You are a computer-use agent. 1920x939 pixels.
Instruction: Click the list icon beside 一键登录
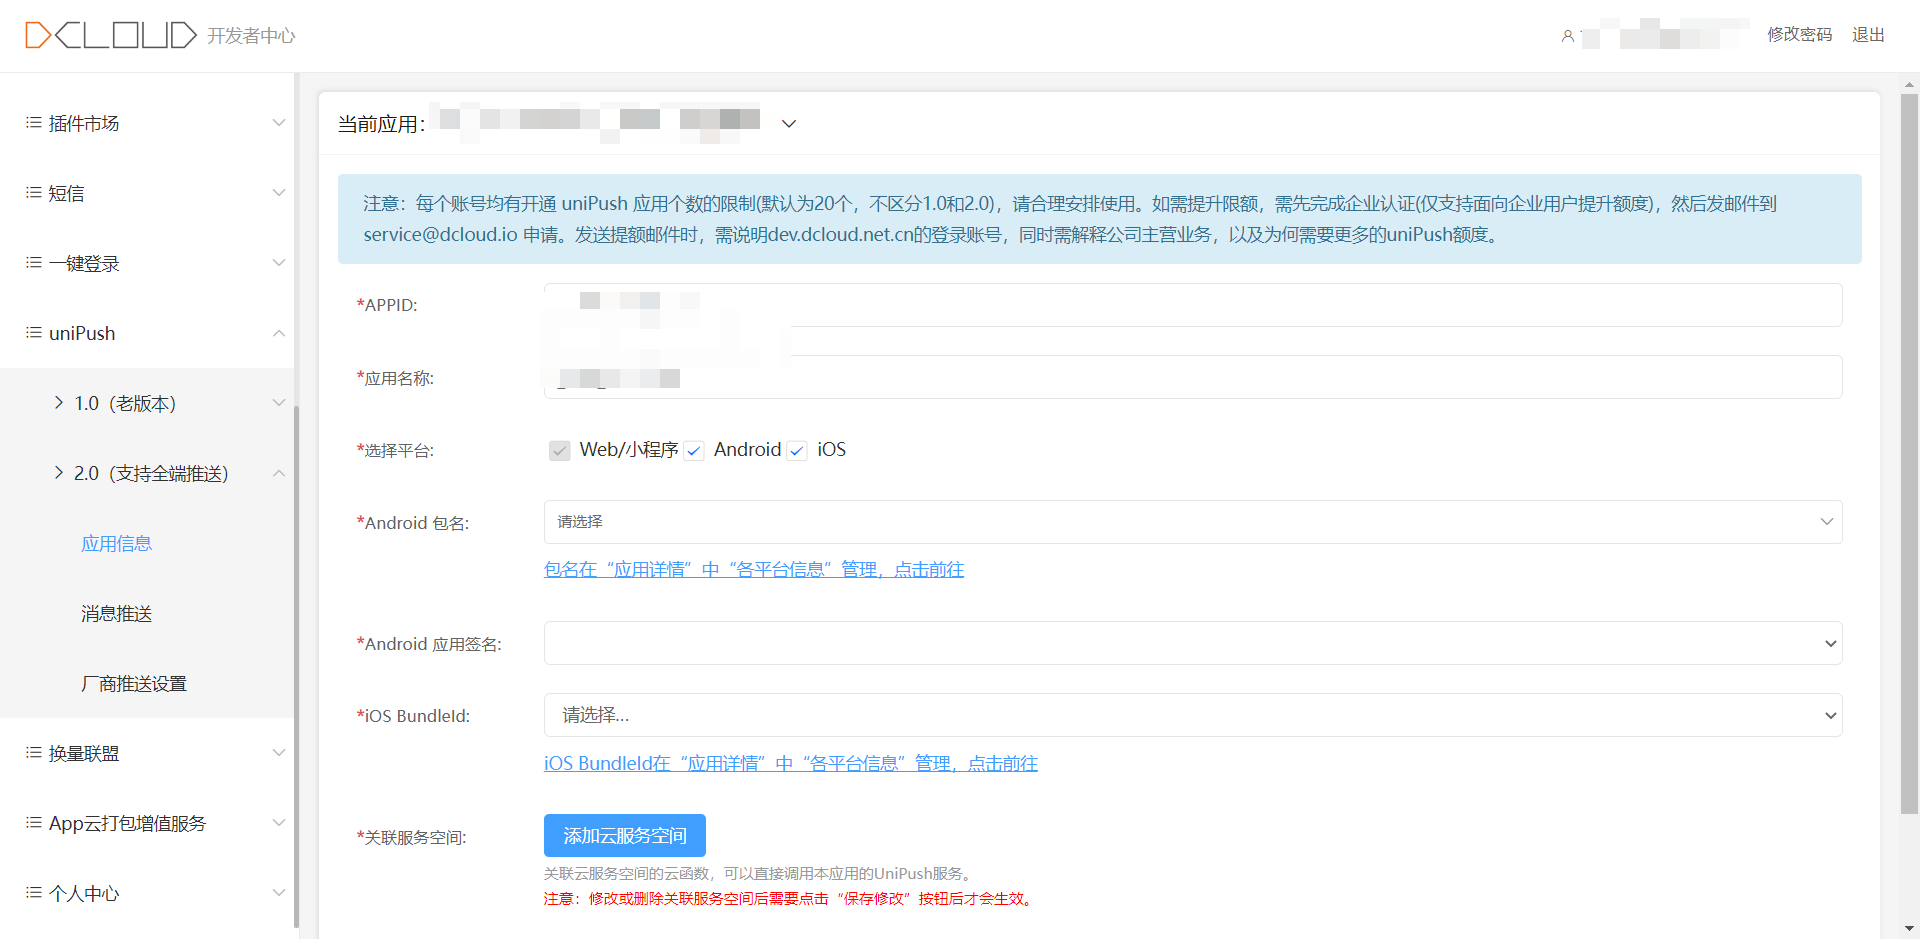[34, 263]
